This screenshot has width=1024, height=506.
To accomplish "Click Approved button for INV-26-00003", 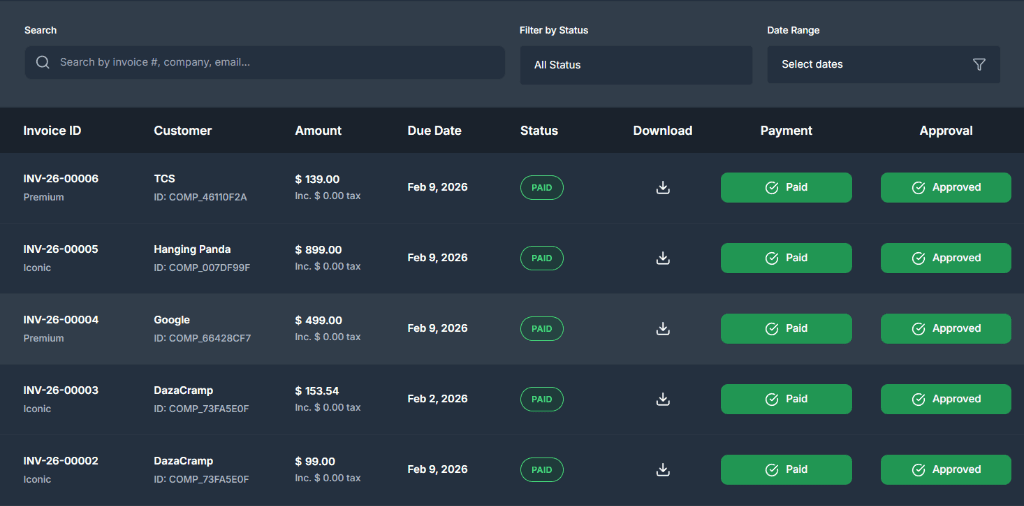I will click(946, 399).
